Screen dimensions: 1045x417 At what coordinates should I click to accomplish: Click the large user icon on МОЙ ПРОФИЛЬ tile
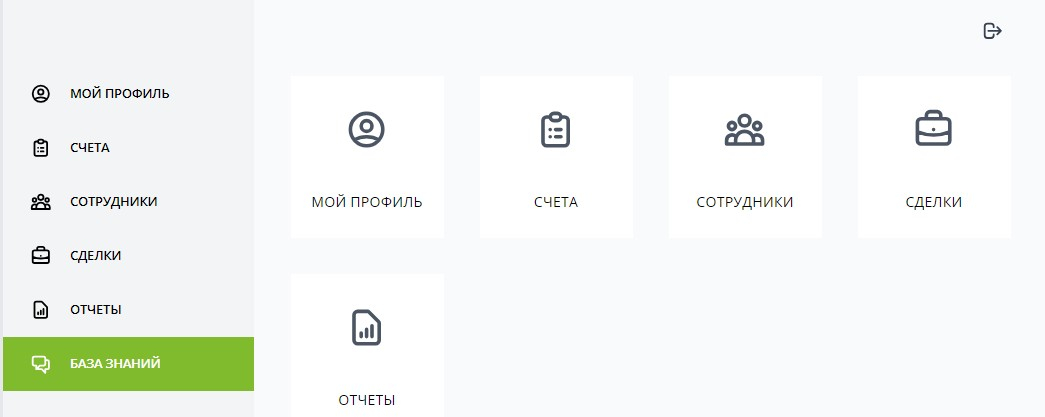tap(367, 129)
